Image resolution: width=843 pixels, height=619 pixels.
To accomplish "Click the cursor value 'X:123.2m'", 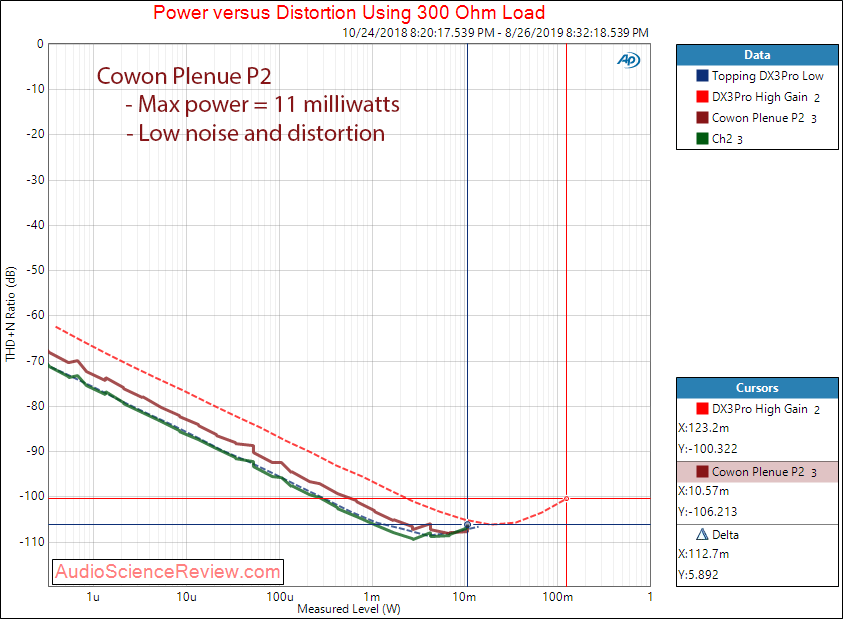I will [704, 428].
